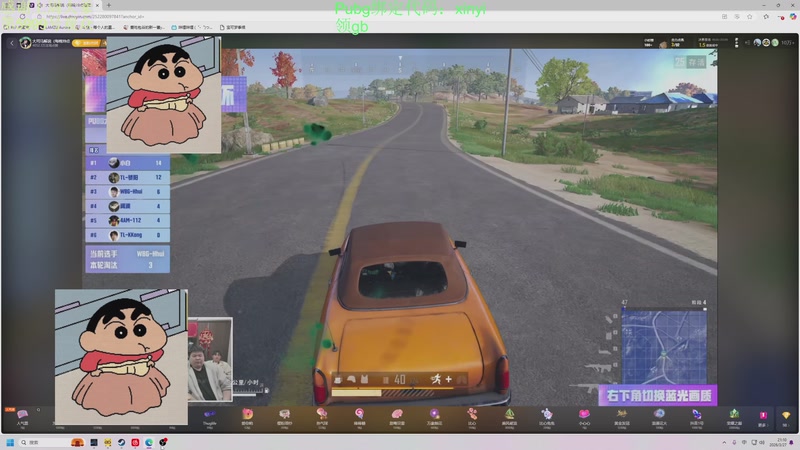Open the LAMZU Aurora bookmark
The image size is (800, 450).
(x=55, y=27)
